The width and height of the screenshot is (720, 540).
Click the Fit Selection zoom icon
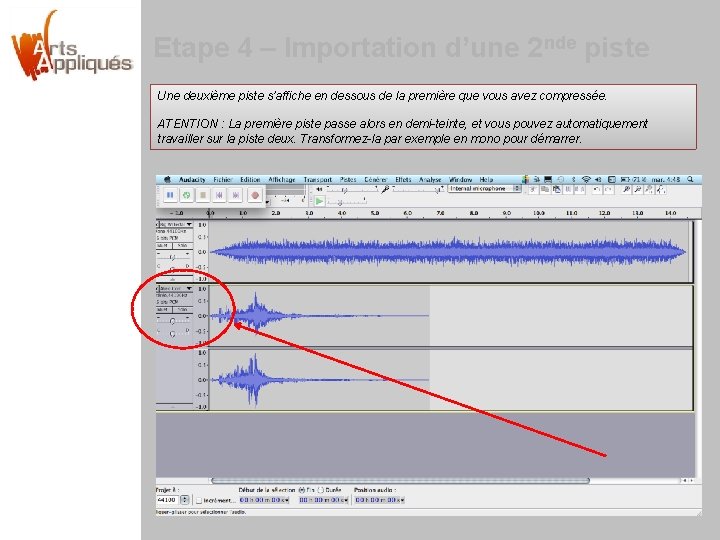(x=649, y=189)
